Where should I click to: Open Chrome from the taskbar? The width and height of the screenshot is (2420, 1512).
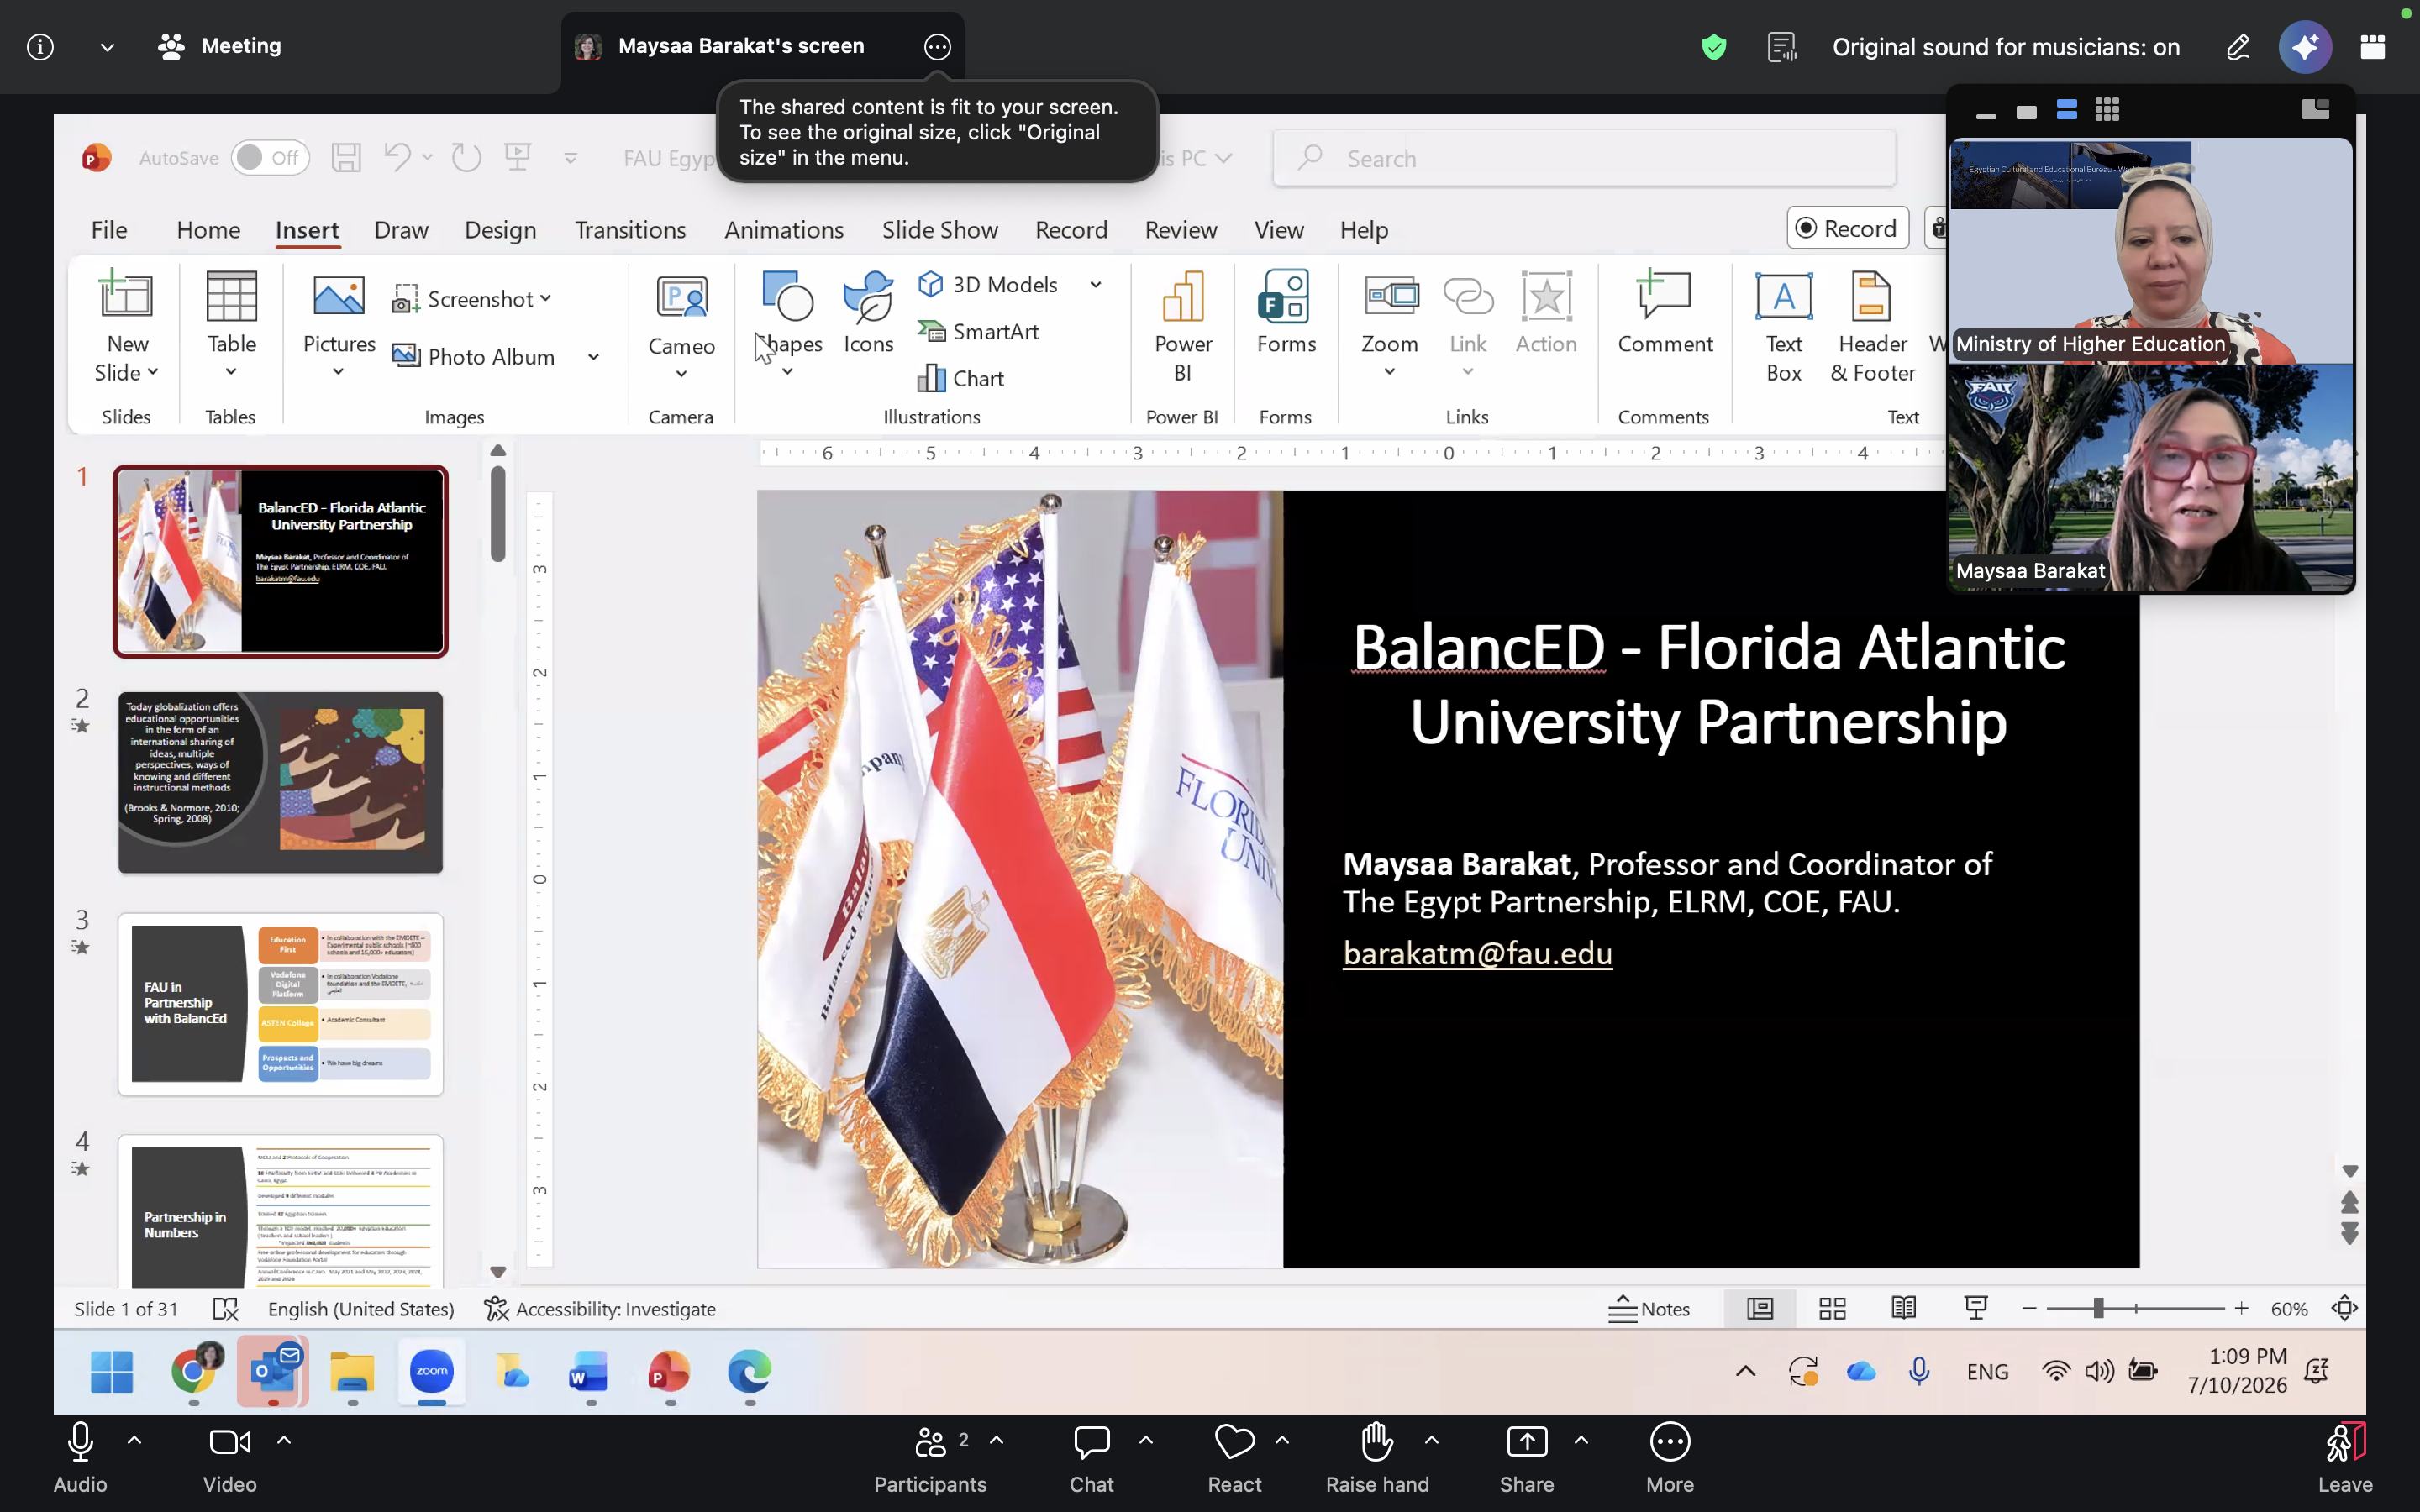[x=193, y=1371]
